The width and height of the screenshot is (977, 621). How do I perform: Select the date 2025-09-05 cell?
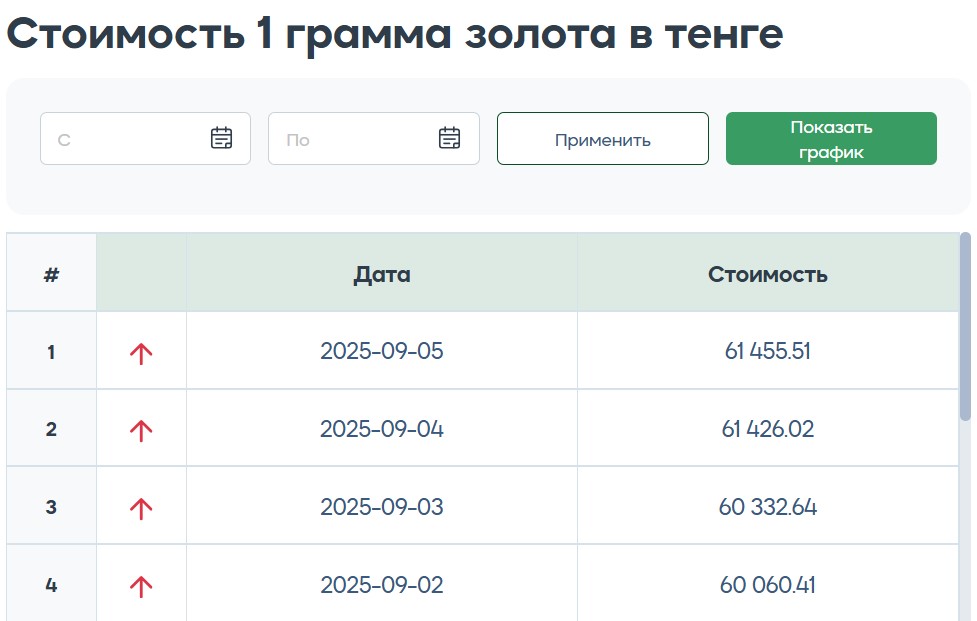[381, 352]
